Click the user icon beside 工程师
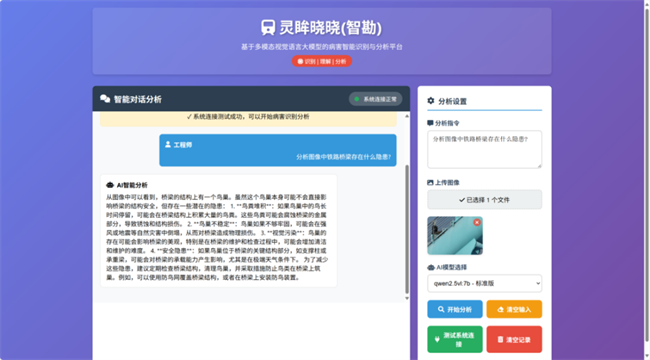The image size is (650, 360). [168, 144]
